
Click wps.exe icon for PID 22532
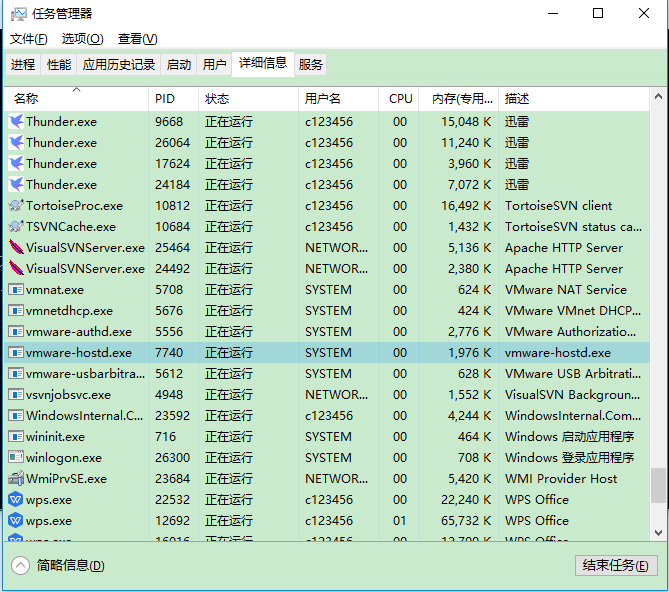point(16,499)
